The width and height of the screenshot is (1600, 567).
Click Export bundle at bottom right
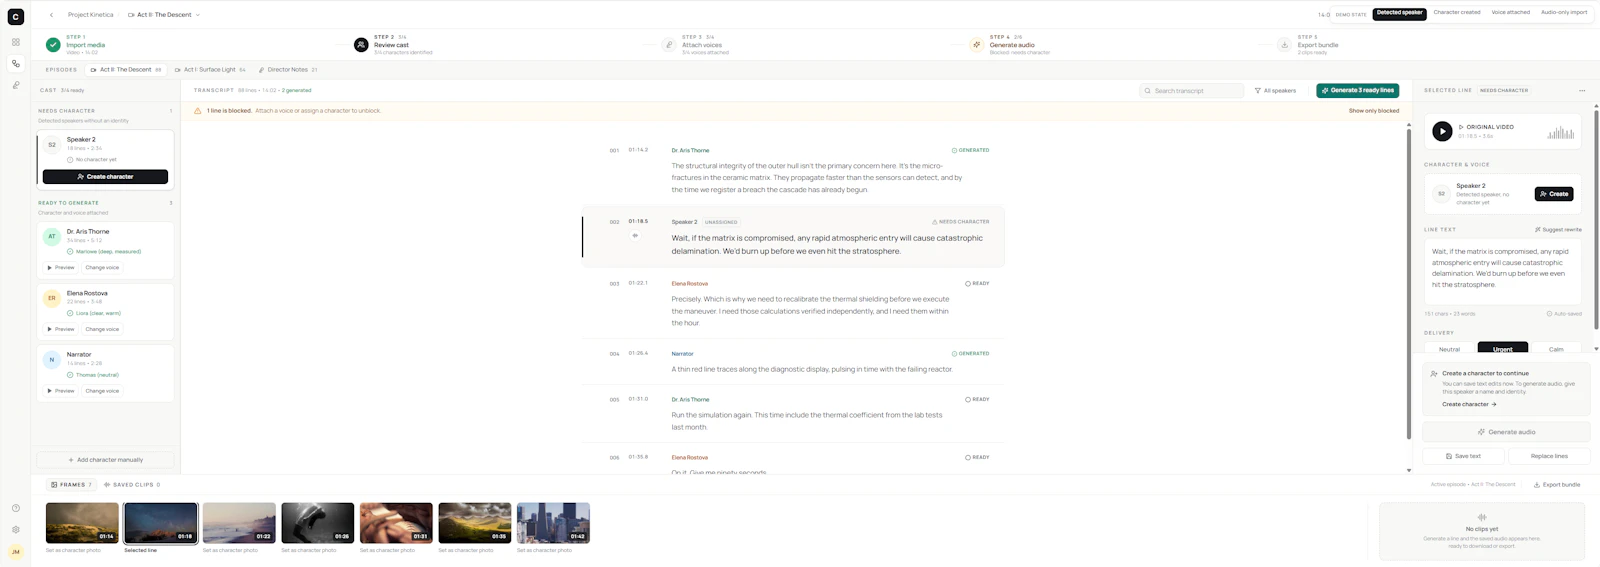1557,485
